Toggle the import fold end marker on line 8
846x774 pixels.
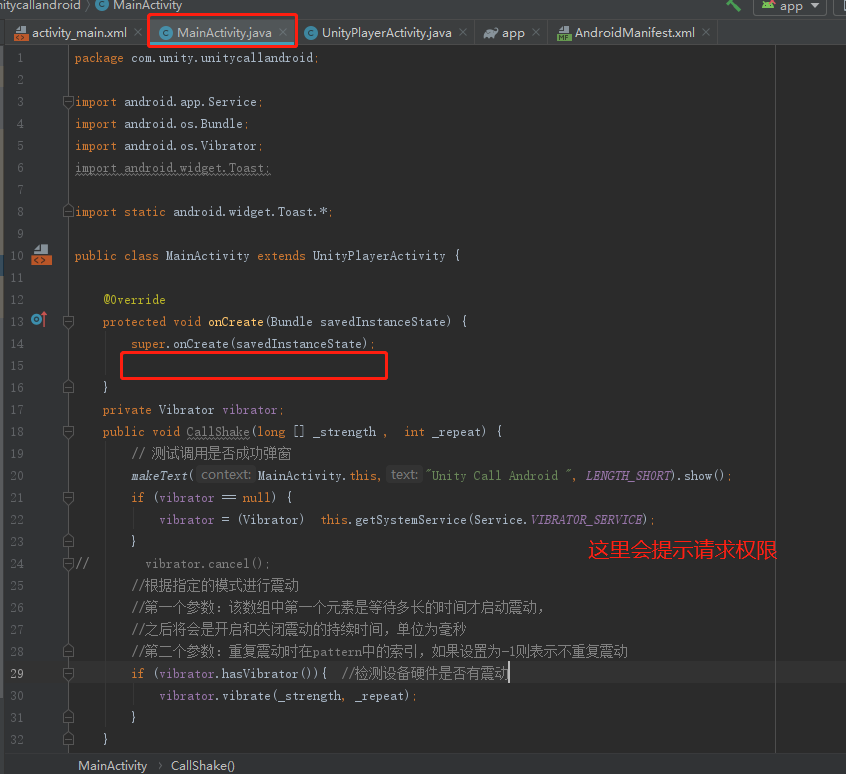click(x=68, y=211)
